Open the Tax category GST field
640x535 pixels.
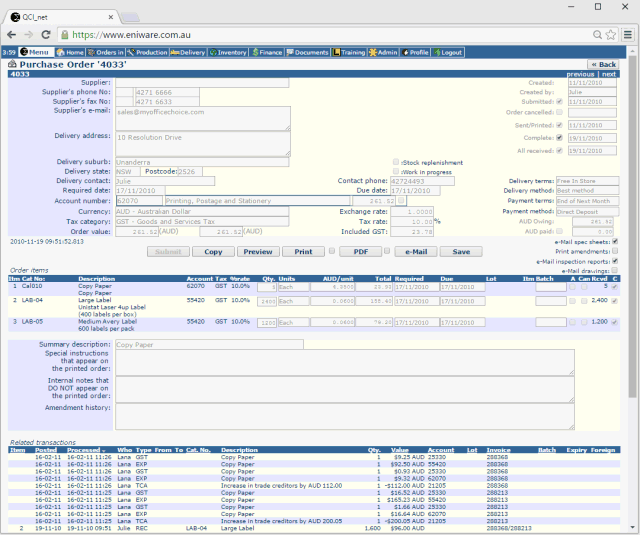click(x=202, y=222)
